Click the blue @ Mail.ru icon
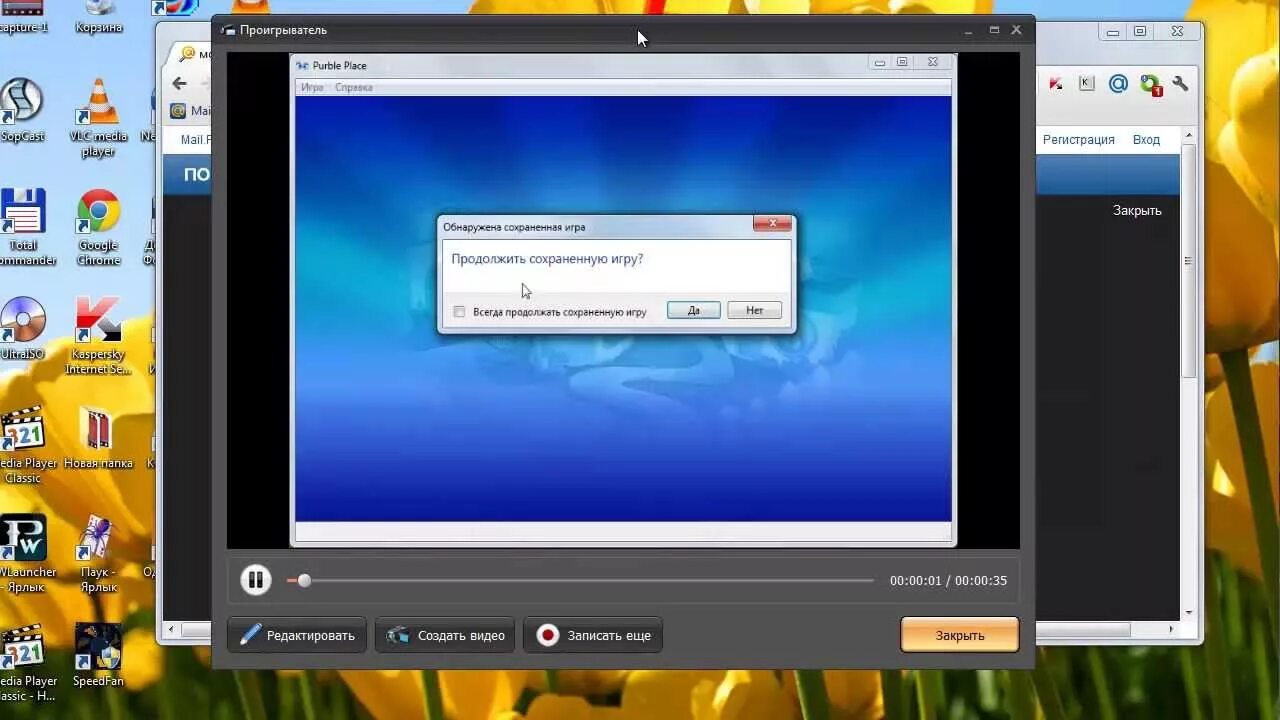Viewport: 1280px width, 720px height. [x=1119, y=84]
